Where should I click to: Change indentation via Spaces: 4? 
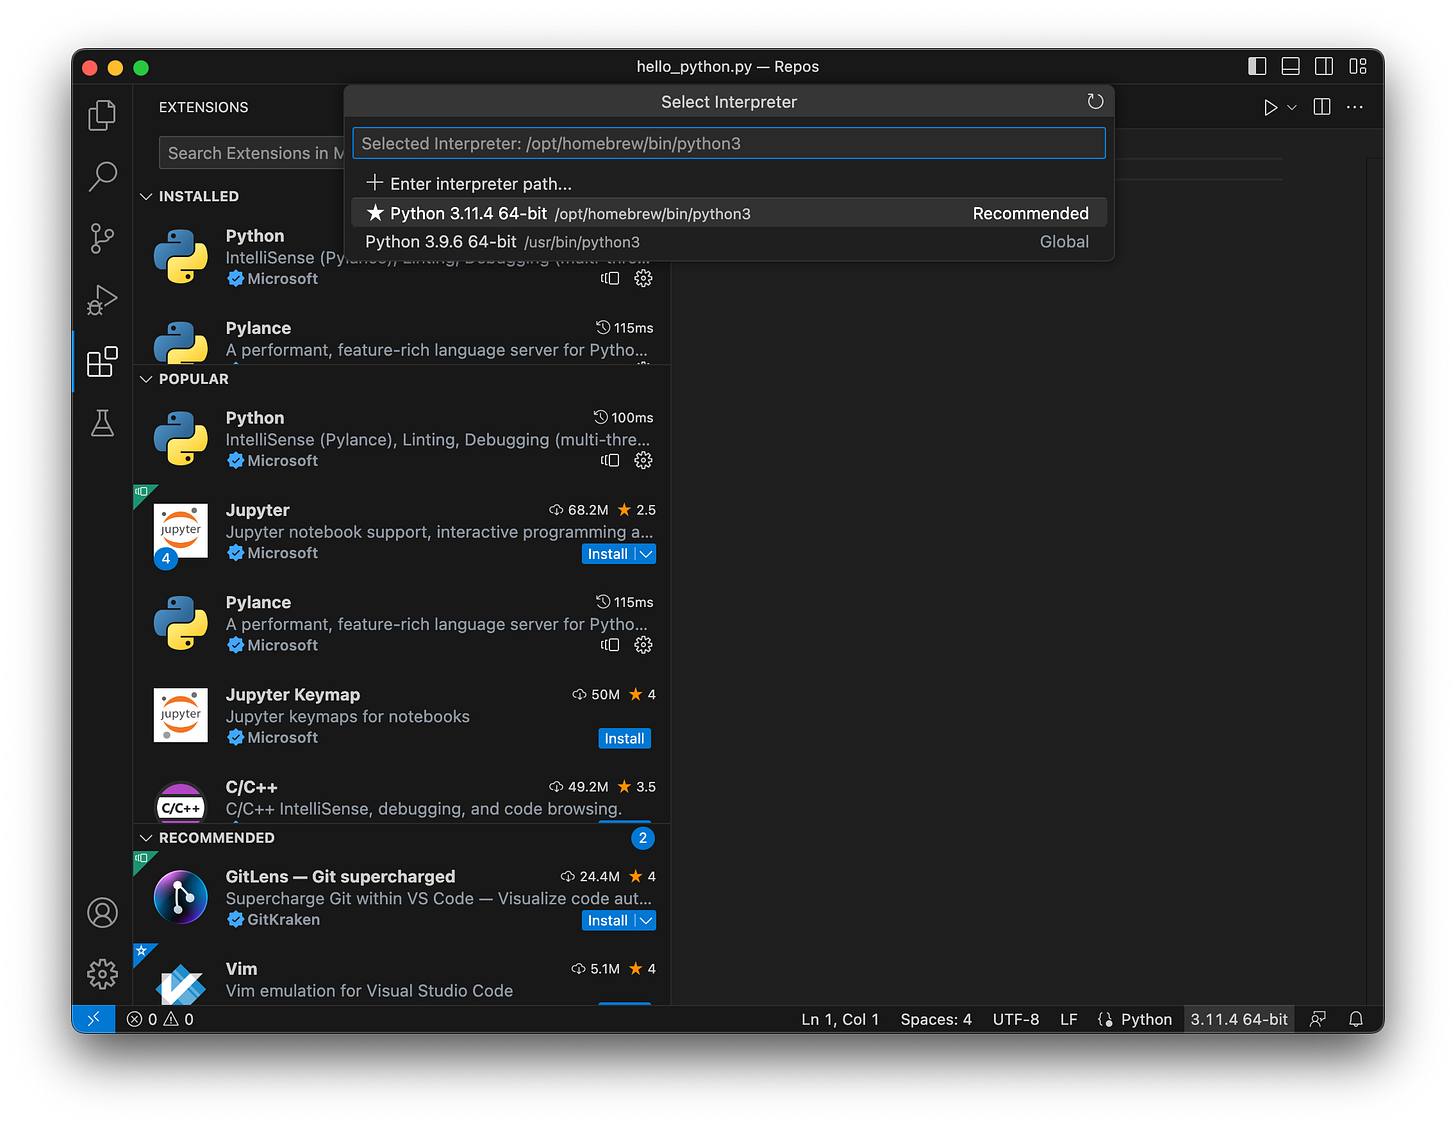coord(936,1019)
